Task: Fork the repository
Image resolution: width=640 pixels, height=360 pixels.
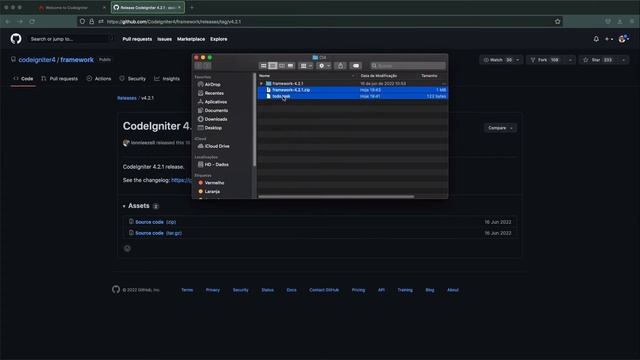Action: point(546,60)
